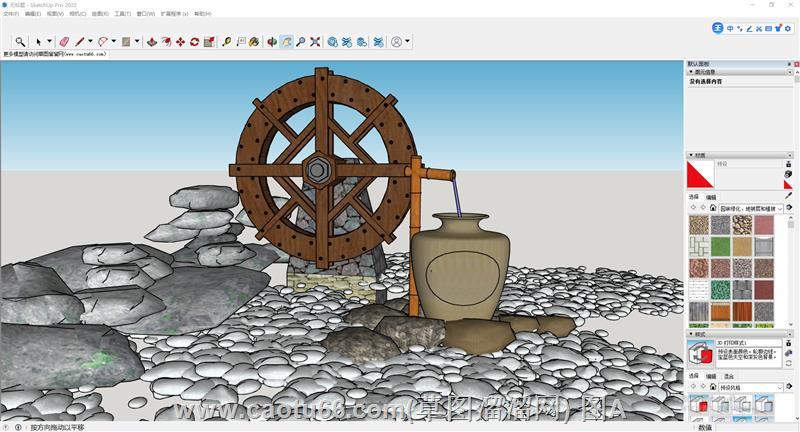
Task: Open the Window menu
Action: coord(146,14)
